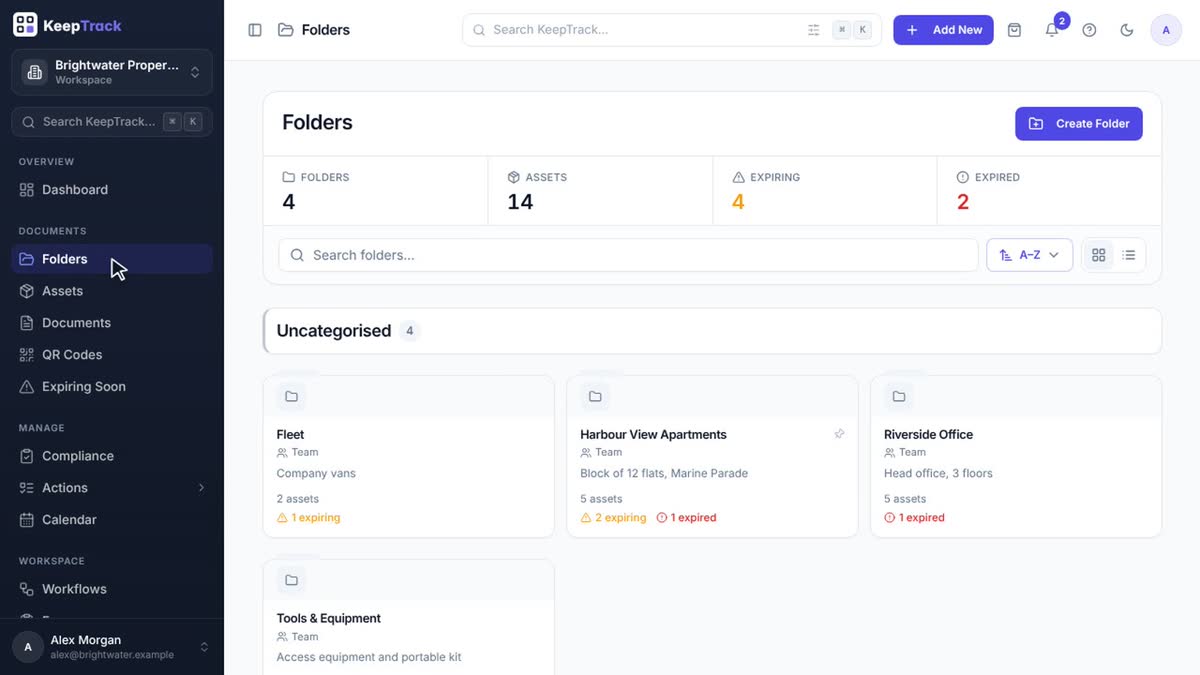Click the Create Folder button
This screenshot has width=1200, height=675.
tap(1078, 124)
